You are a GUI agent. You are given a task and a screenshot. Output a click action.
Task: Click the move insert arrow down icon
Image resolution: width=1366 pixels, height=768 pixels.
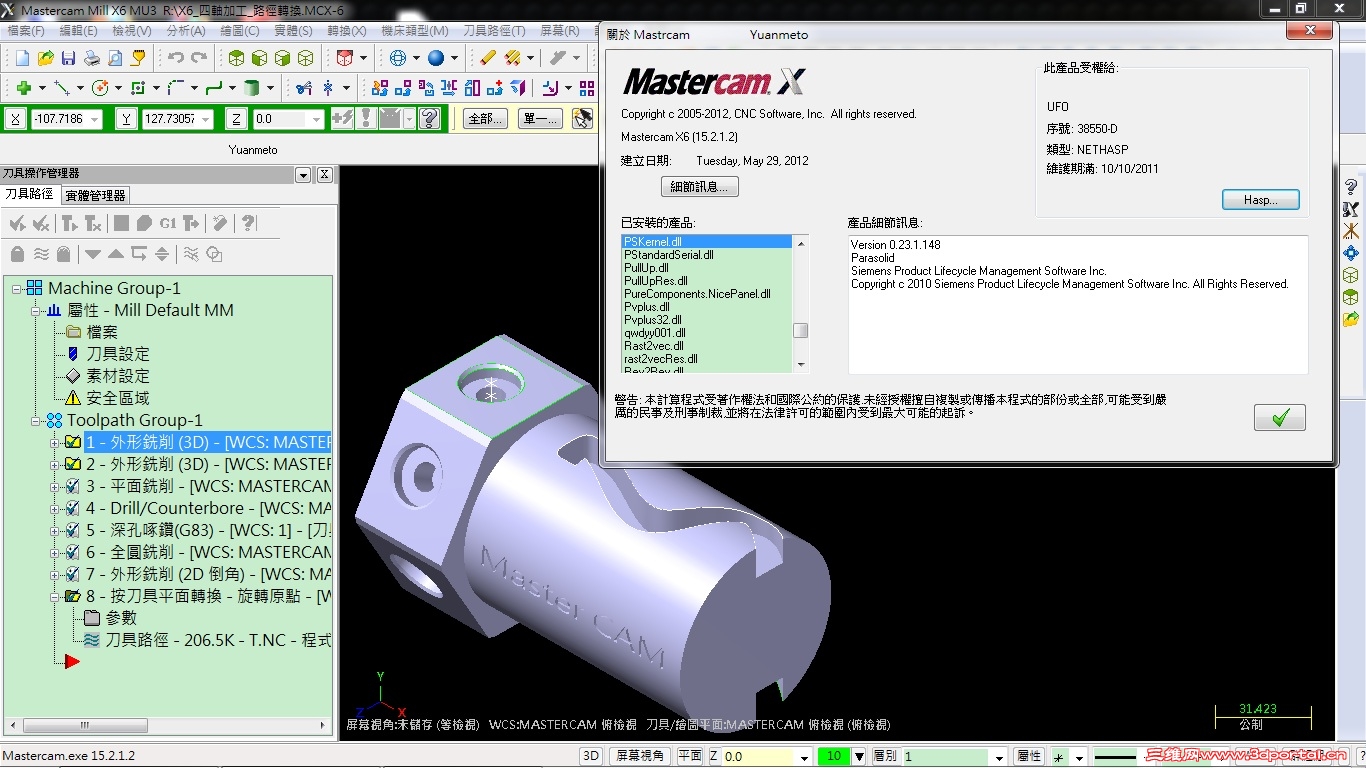click(93, 254)
